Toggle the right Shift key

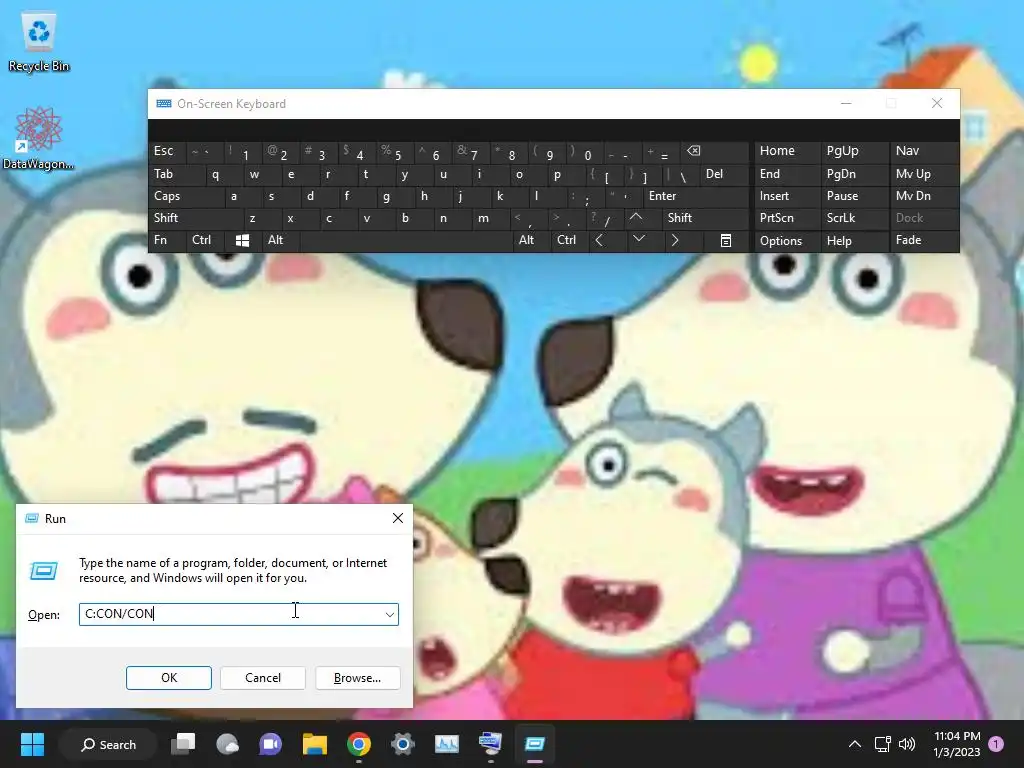point(706,217)
